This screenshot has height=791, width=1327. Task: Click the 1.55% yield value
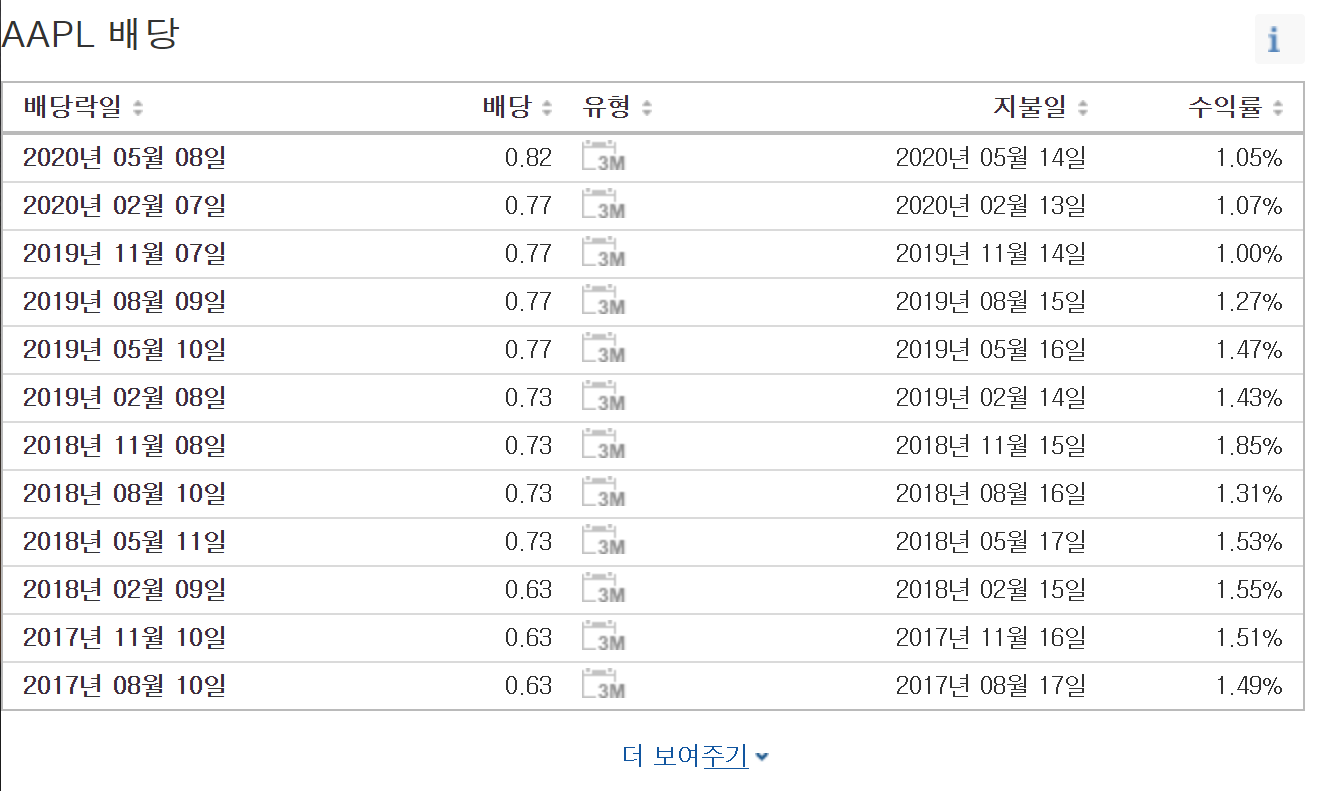point(1249,590)
